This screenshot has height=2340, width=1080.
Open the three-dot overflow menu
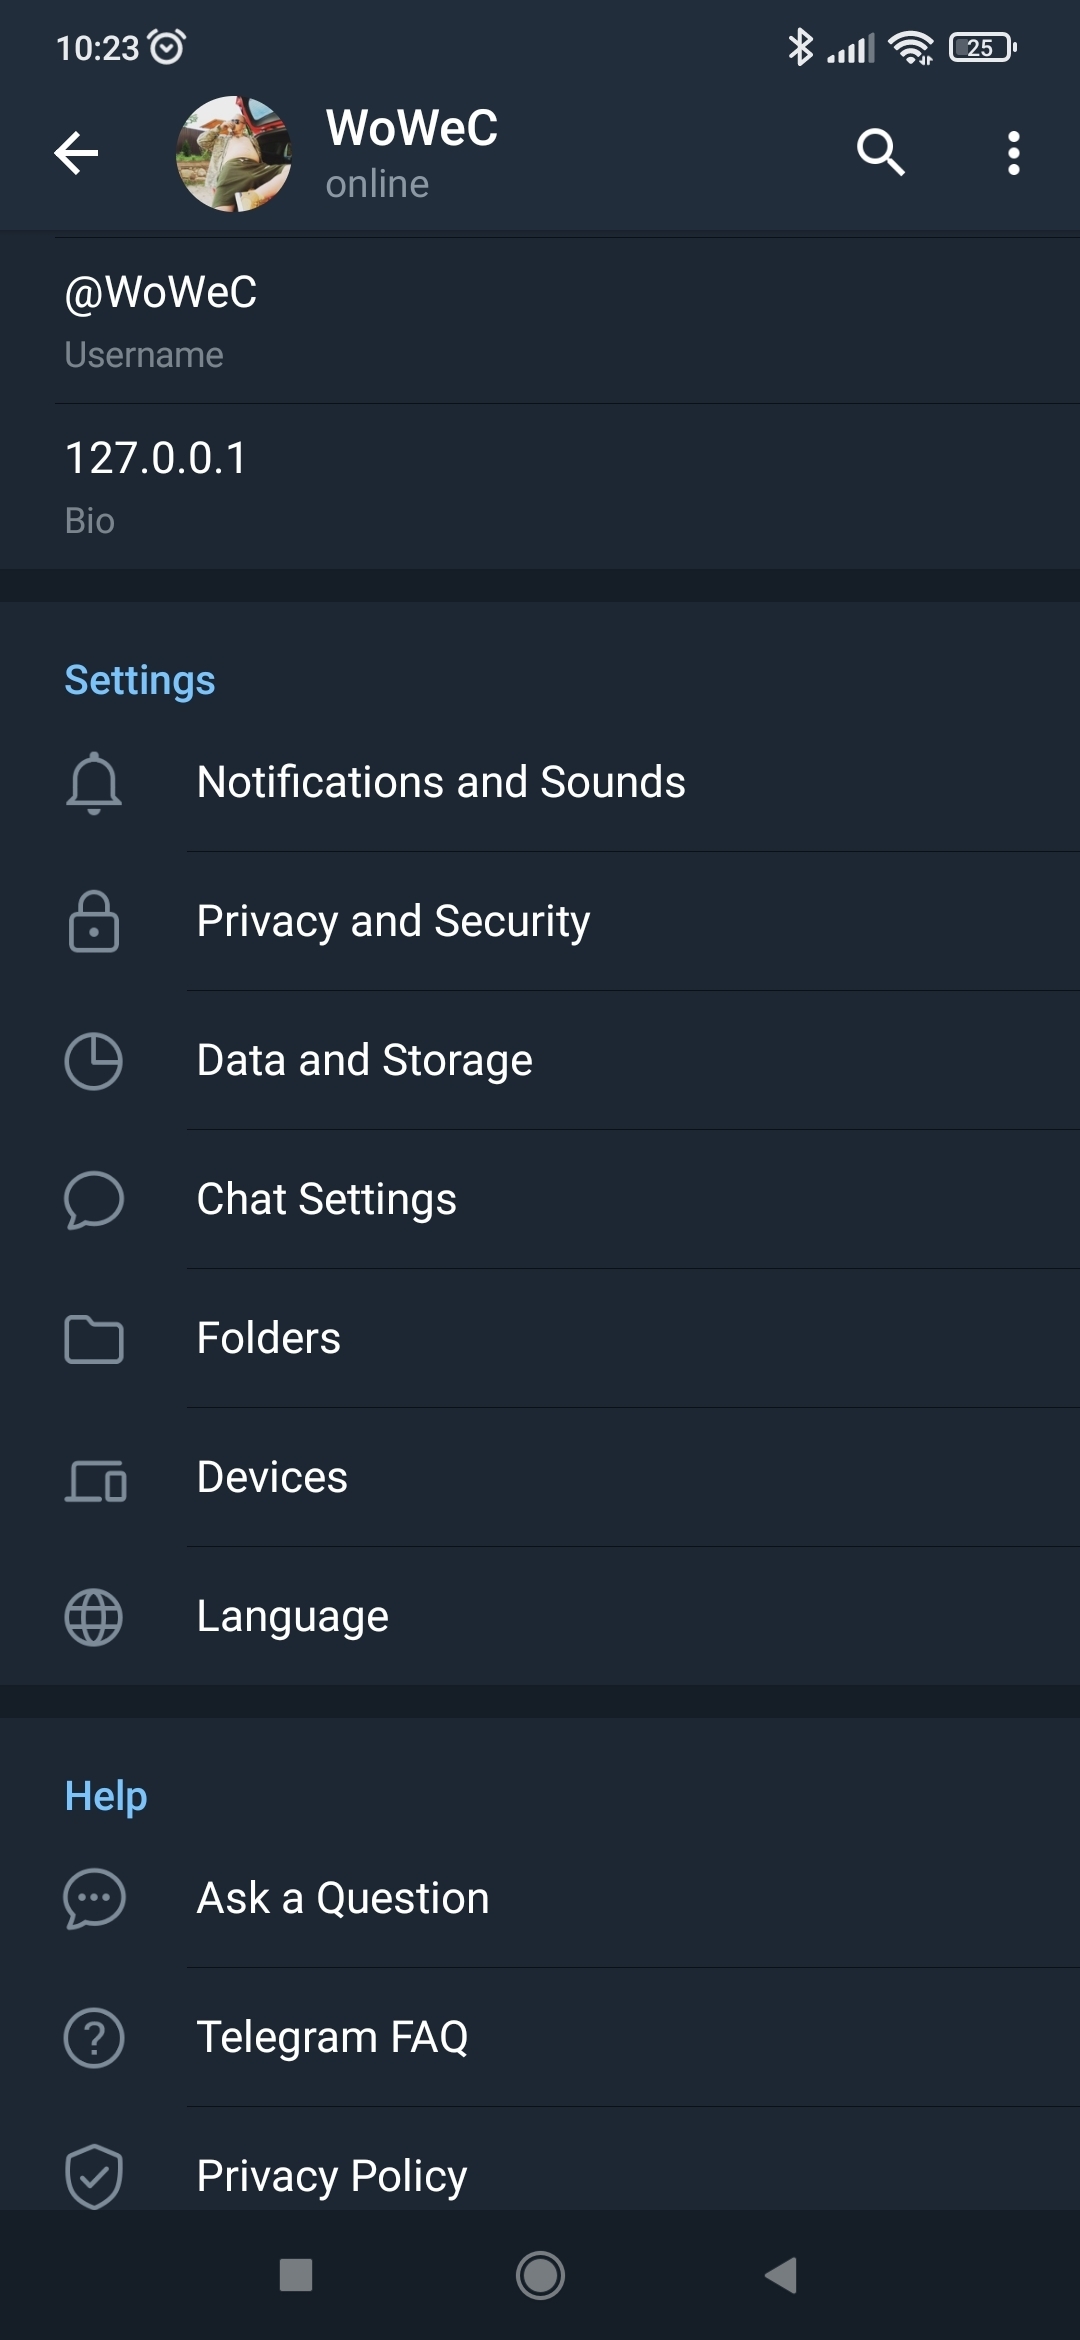[1013, 153]
